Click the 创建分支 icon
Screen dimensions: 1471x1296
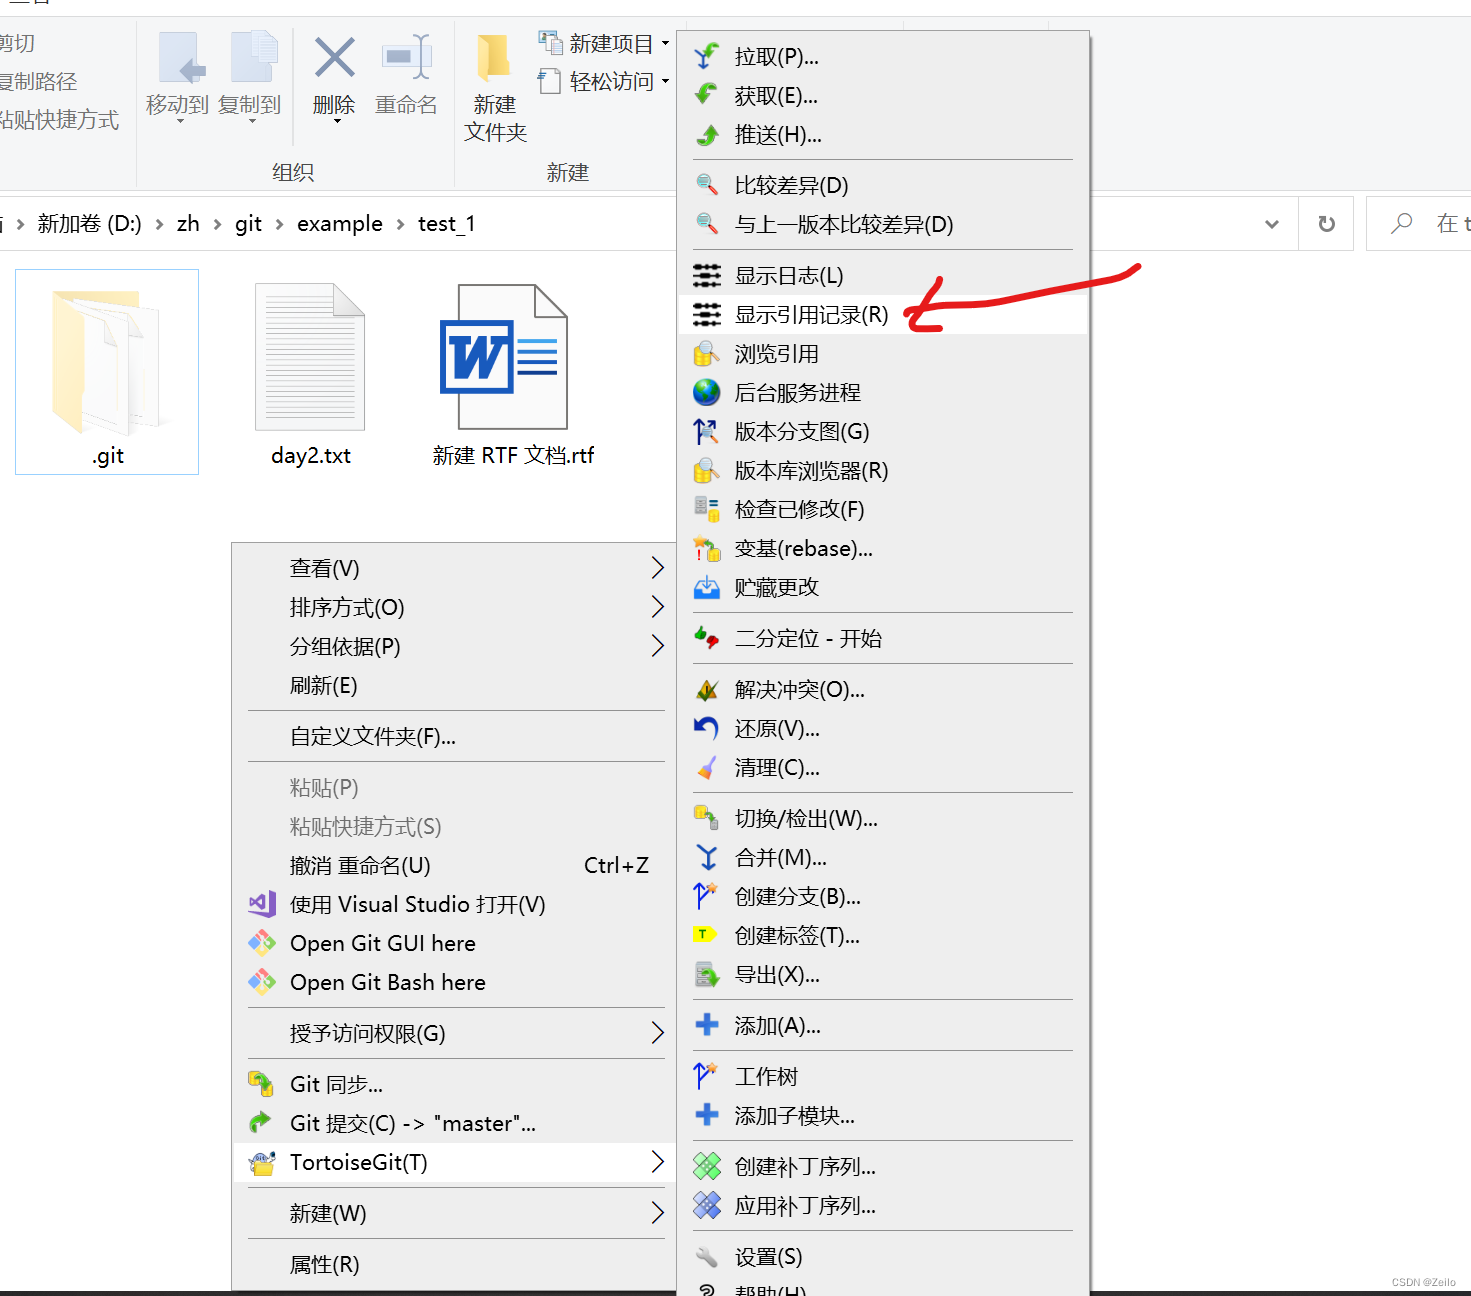(x=707, y=896)
